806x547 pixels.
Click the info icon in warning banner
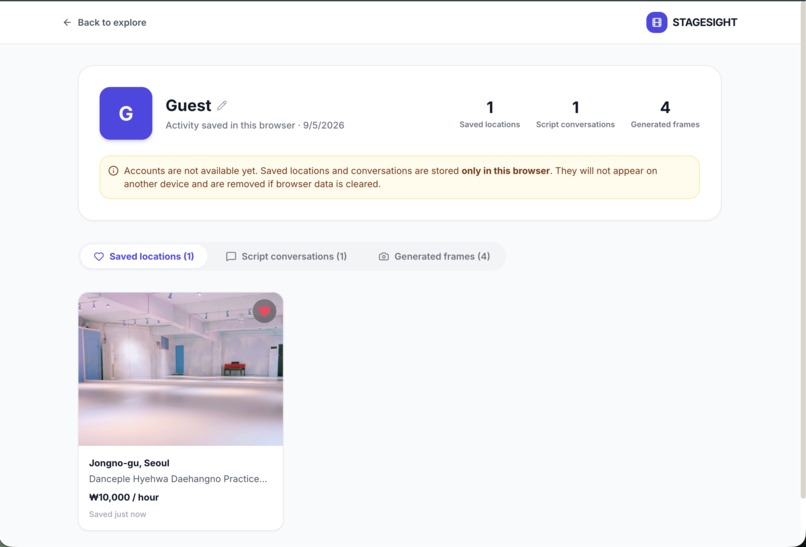pyautogui.click(x=113, y=171)
